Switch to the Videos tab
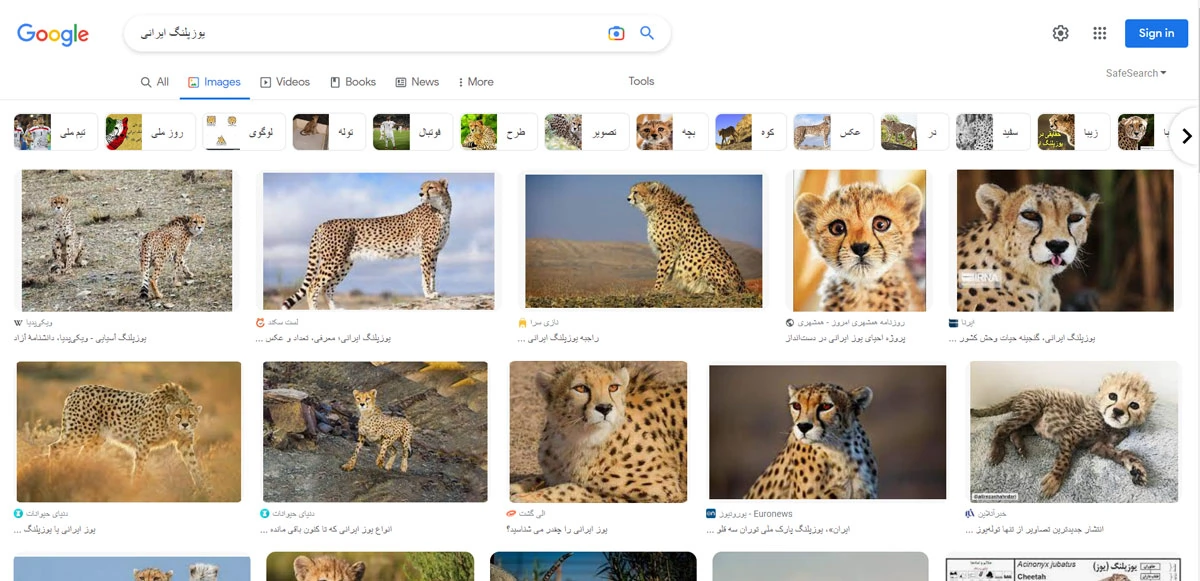 pyautogui.click(x=285, y=82)
